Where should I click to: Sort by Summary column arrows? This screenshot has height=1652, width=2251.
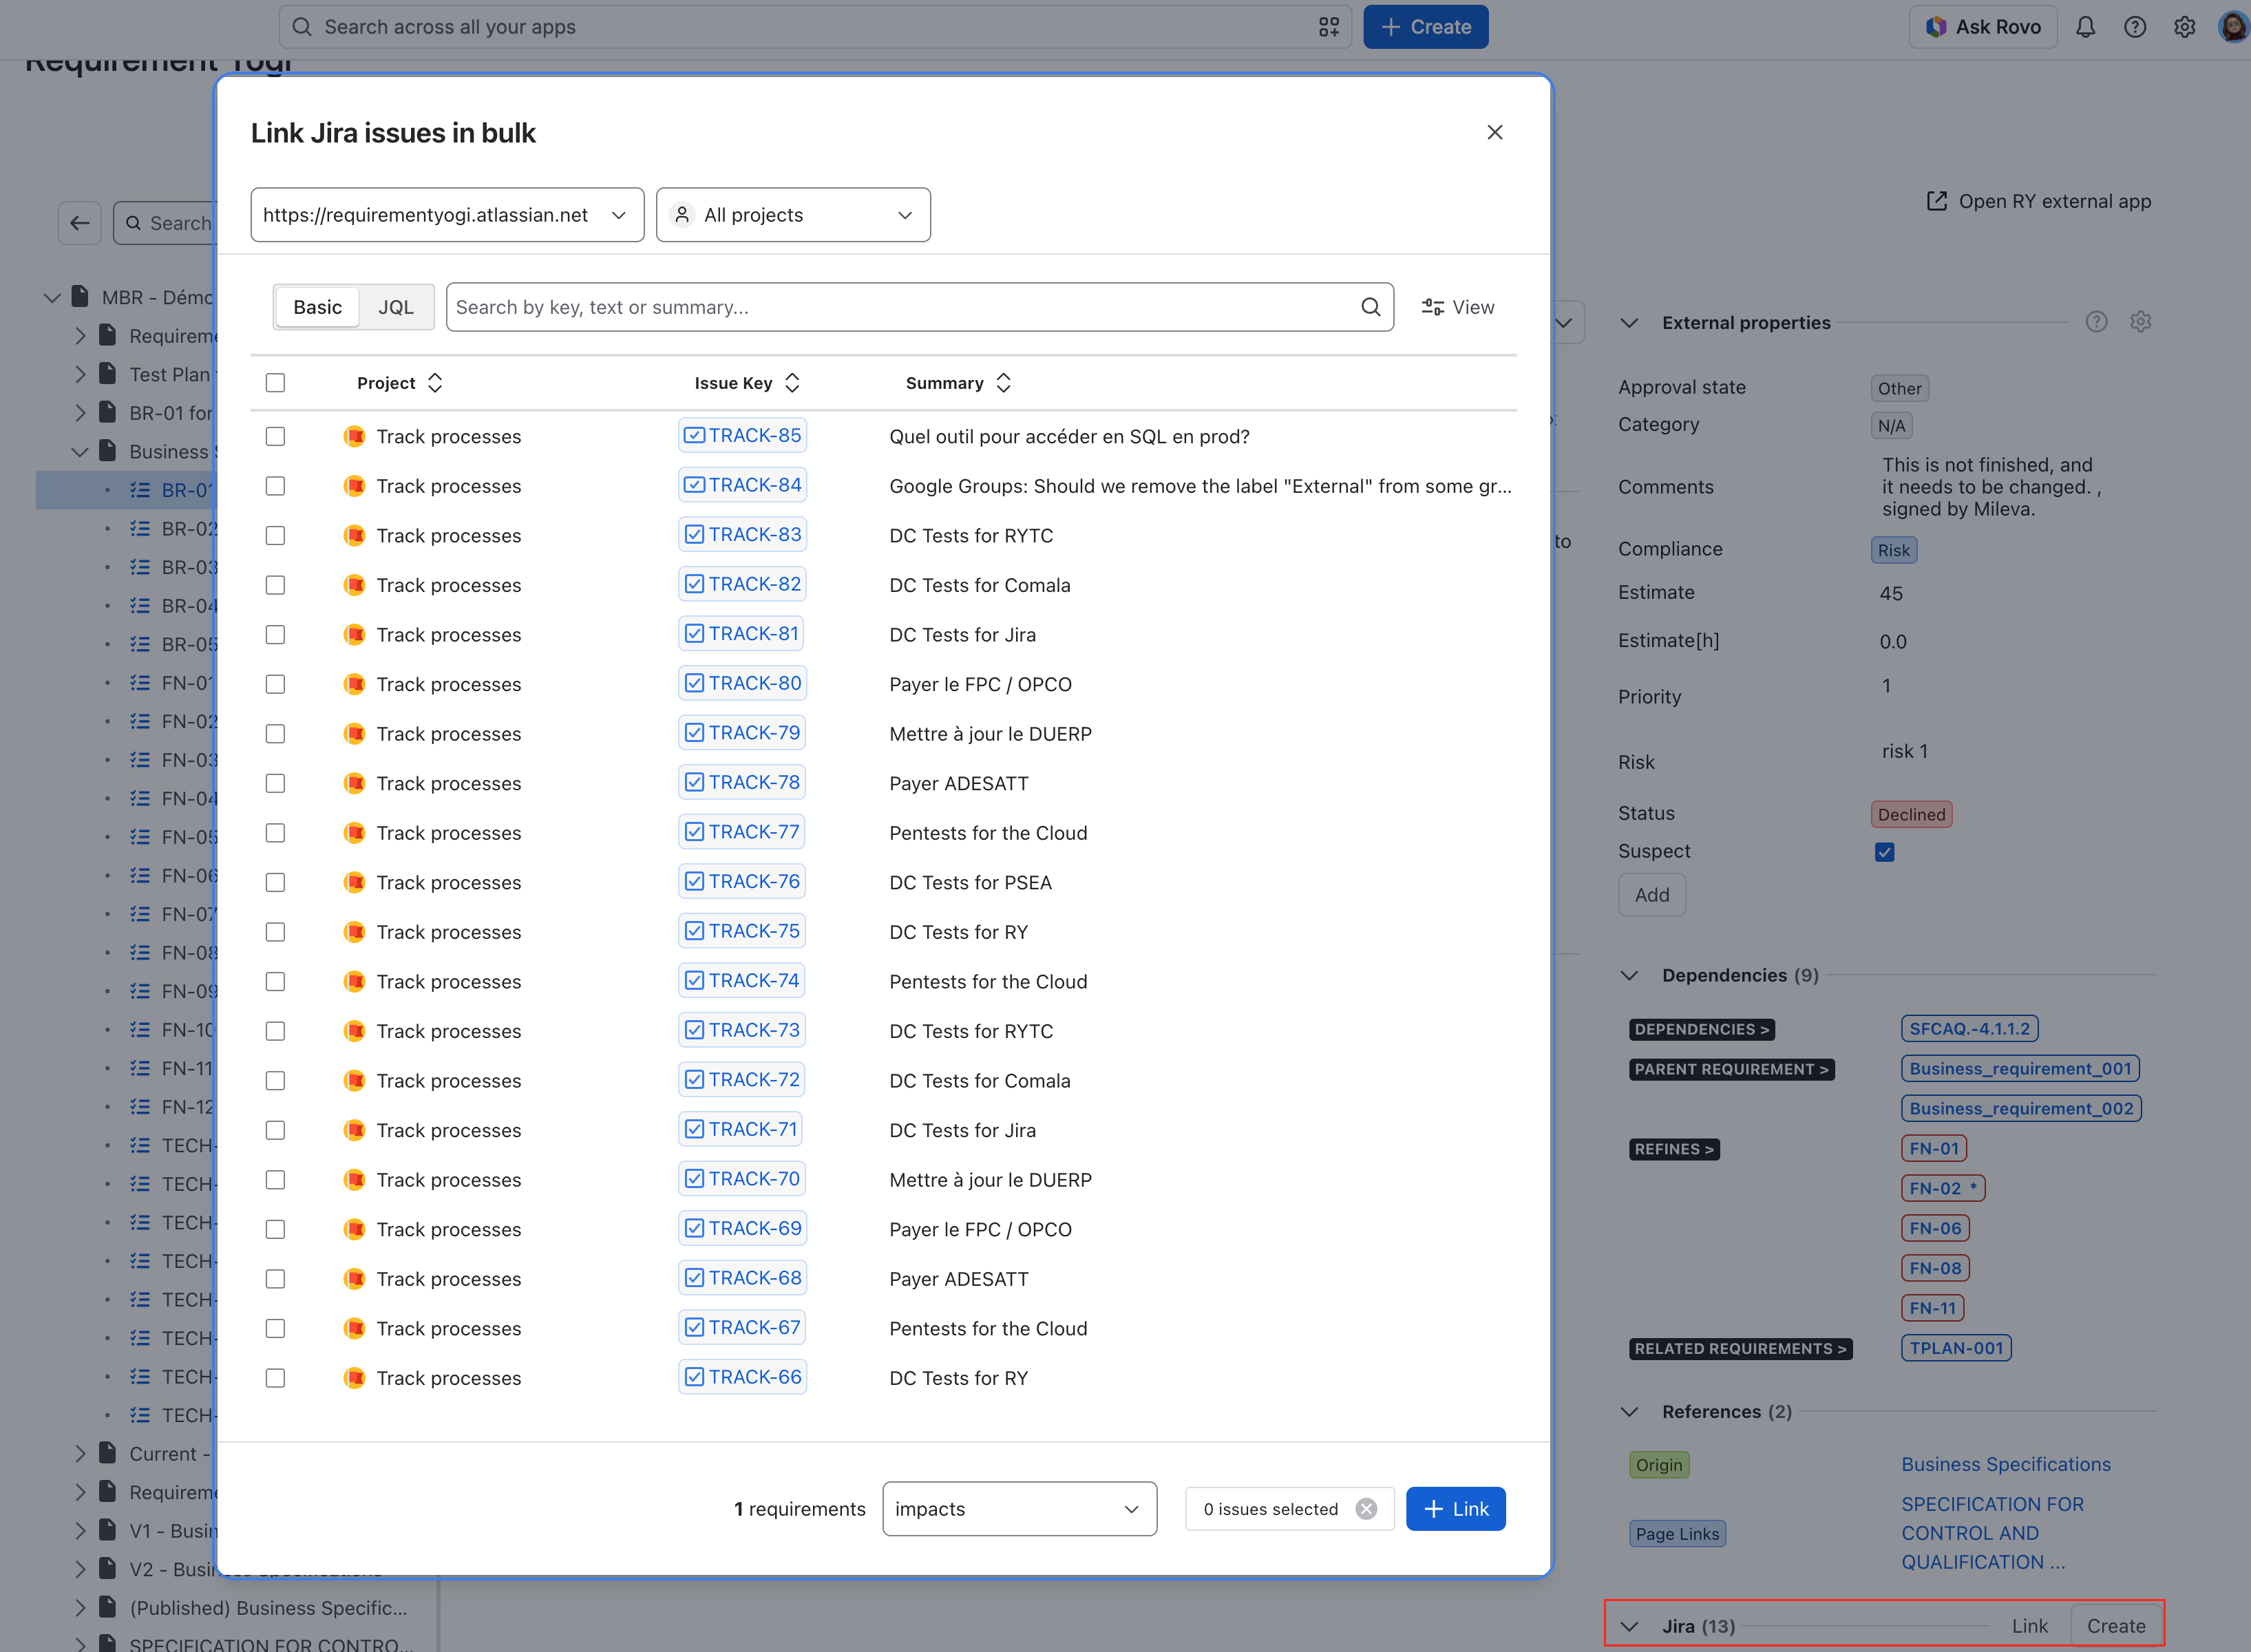(1003, 383)
